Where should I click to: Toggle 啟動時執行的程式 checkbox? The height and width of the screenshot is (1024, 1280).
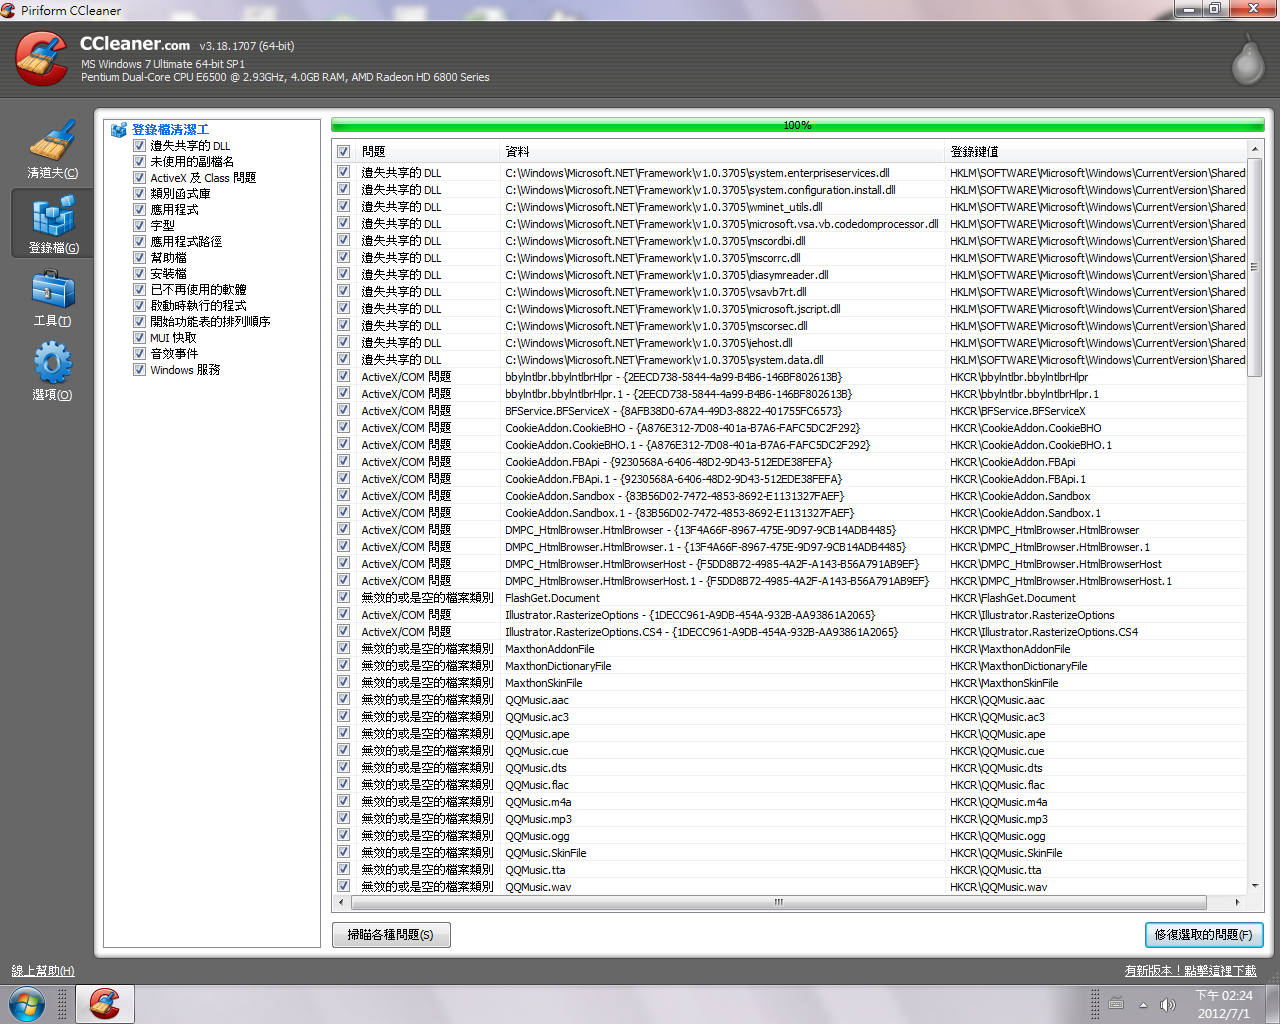point(140,306)
